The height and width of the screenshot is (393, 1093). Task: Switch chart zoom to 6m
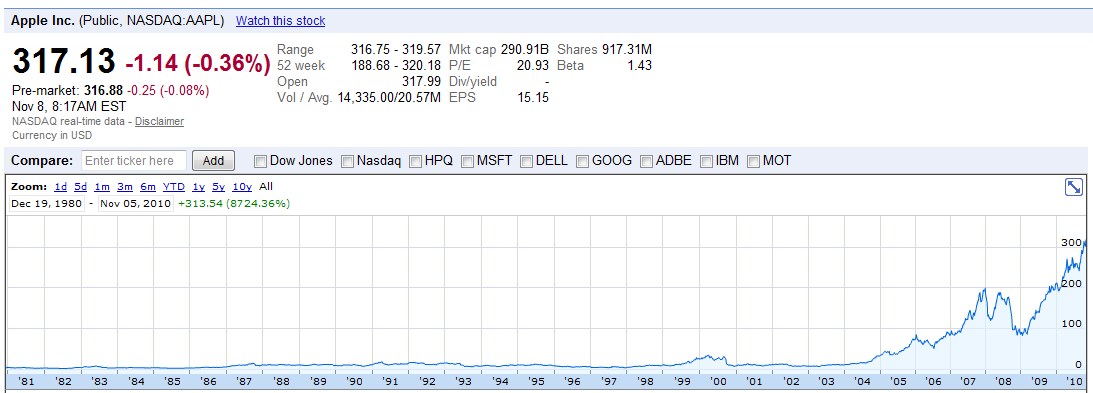pos(147,187)
